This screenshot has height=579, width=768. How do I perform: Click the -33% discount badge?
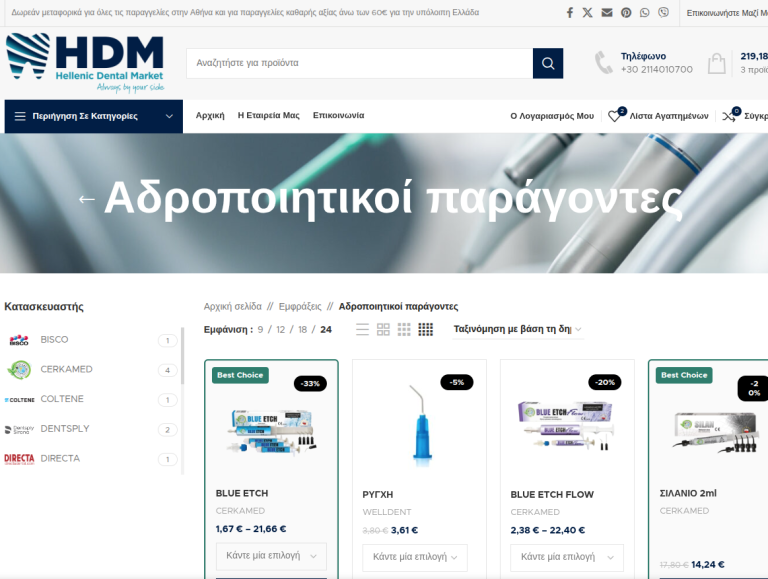pos(310,384)
